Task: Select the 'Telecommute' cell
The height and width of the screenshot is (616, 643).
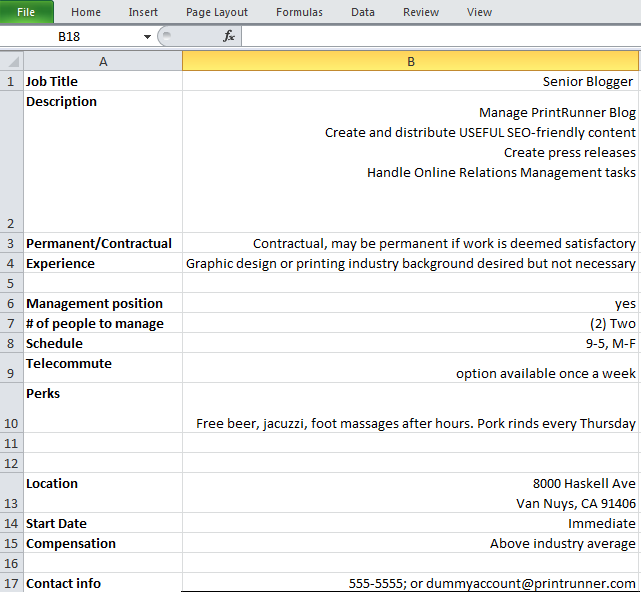Action: [103, 368]
